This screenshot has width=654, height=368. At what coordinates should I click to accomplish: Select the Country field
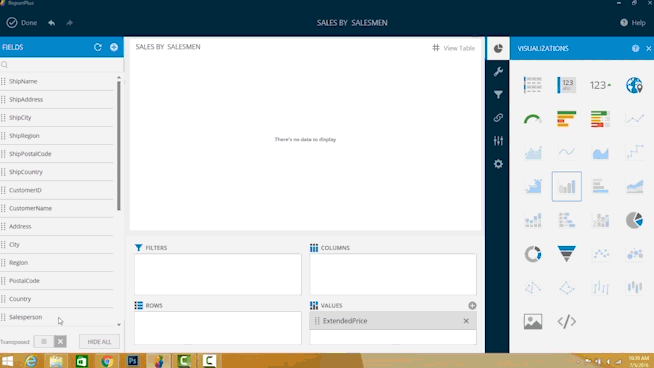point(57,299)
